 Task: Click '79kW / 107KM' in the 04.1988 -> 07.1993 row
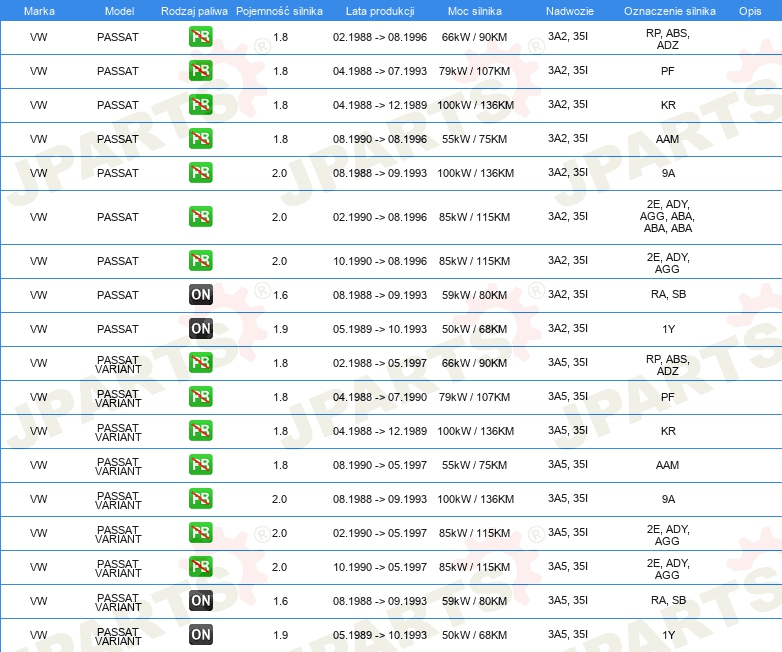pos(474,71)
